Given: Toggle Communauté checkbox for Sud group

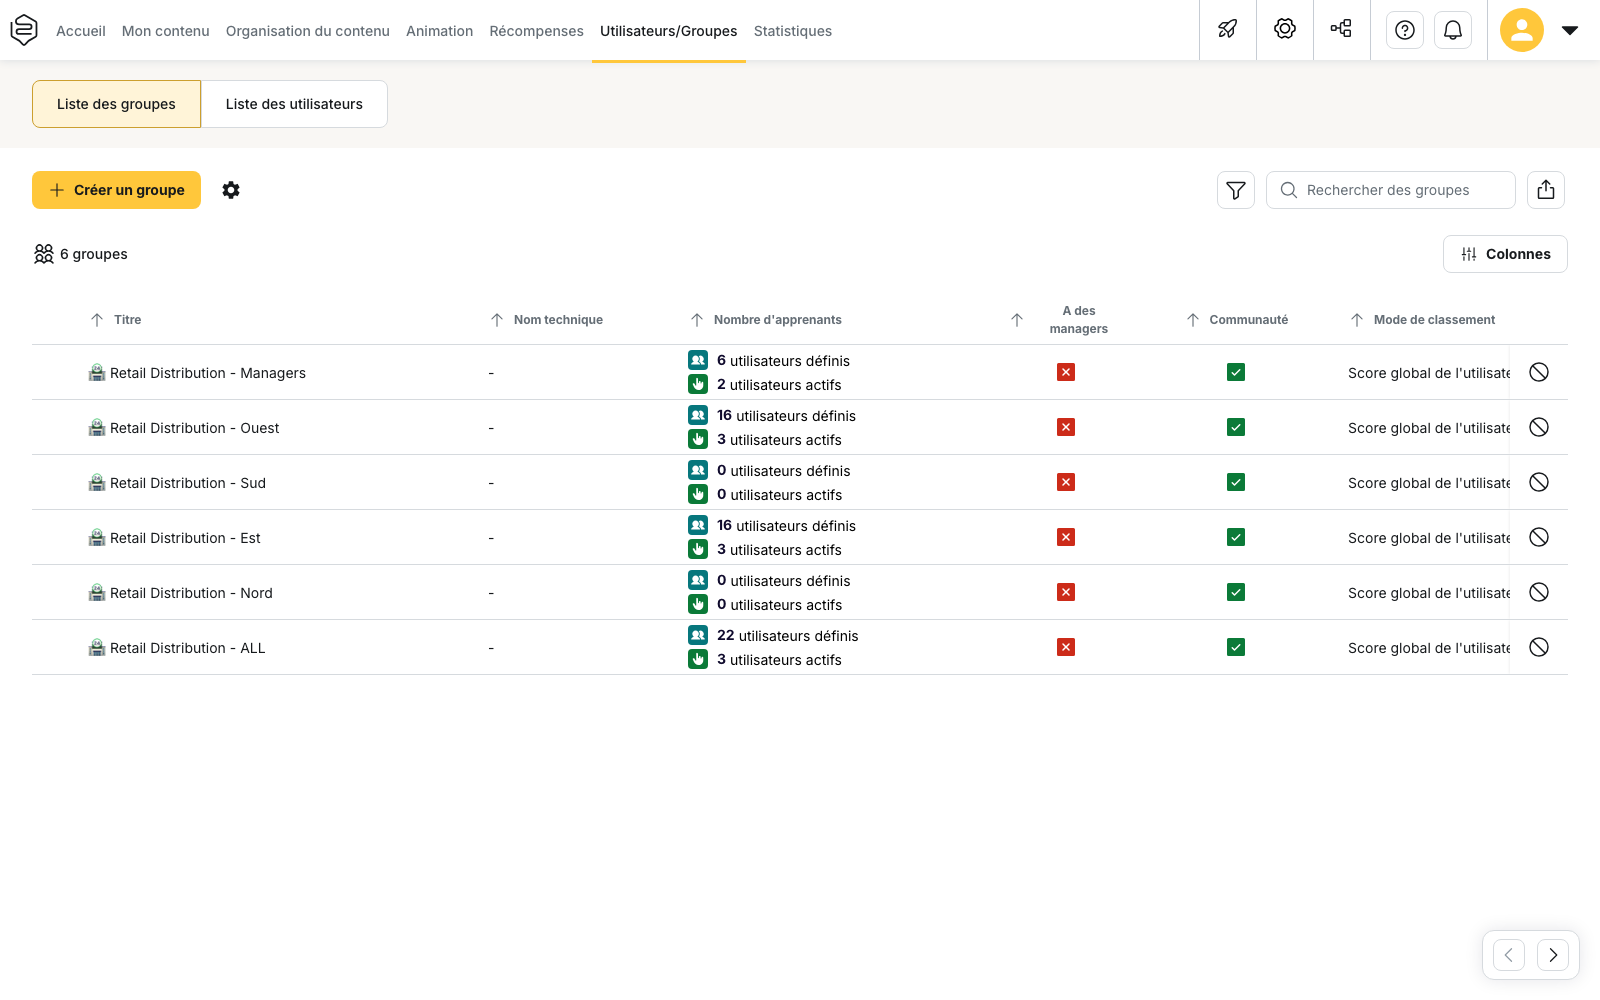Looking at the screenshot, I should (x=1236, y=482).
